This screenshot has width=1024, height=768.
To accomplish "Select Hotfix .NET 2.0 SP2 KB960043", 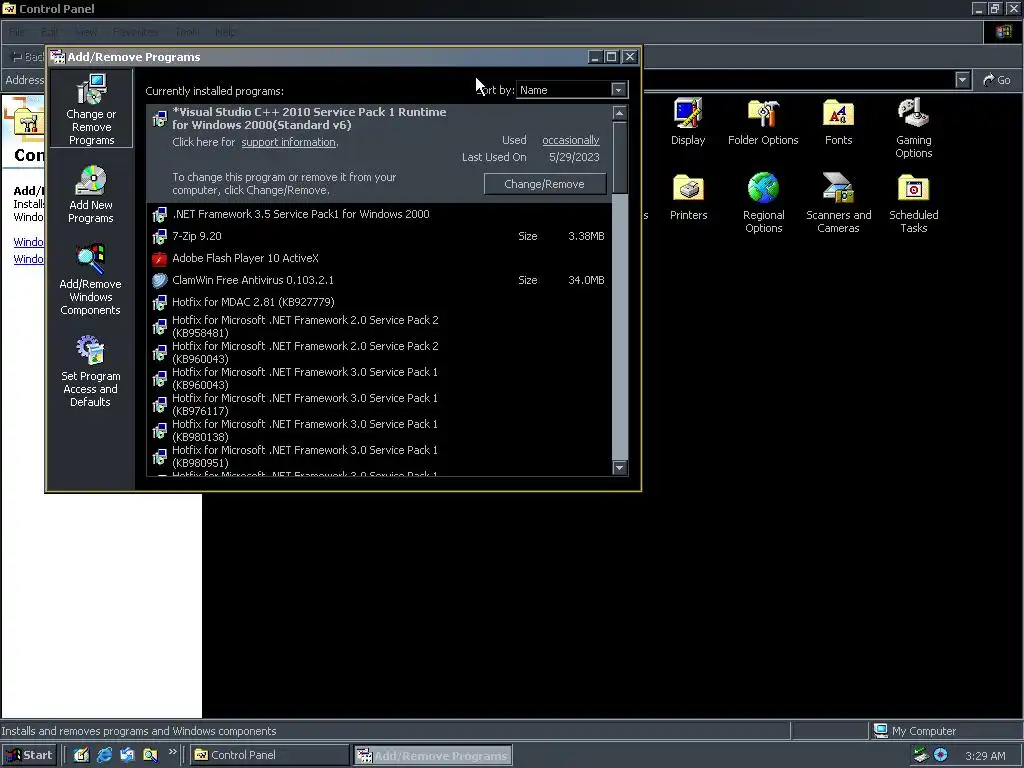I will (379, 353).
